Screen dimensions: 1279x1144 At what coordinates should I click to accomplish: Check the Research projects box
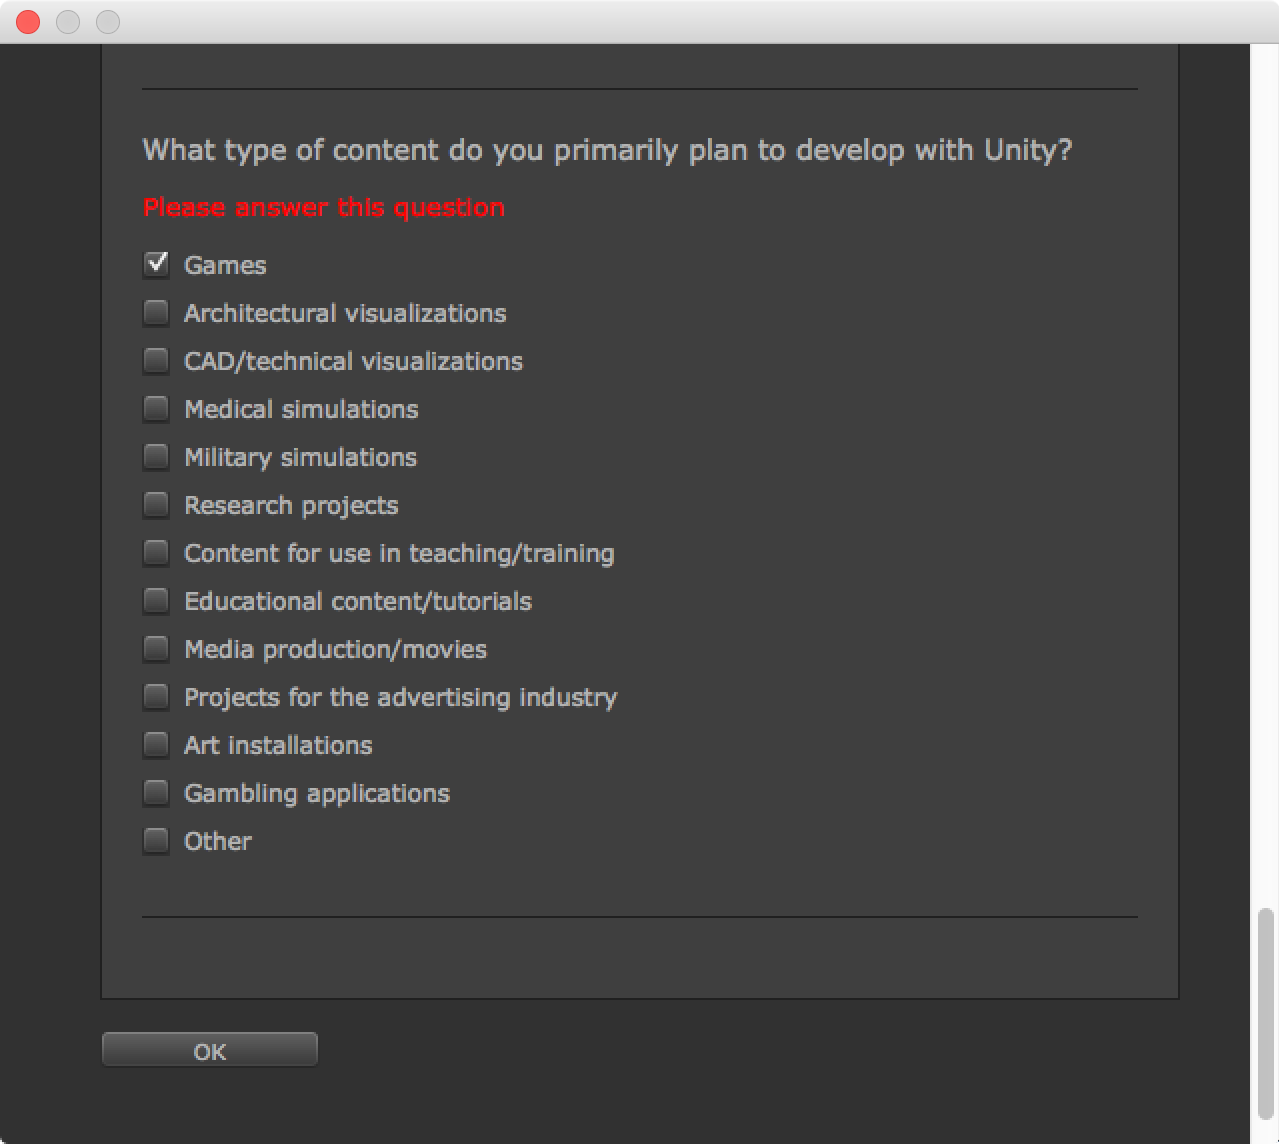156,505
